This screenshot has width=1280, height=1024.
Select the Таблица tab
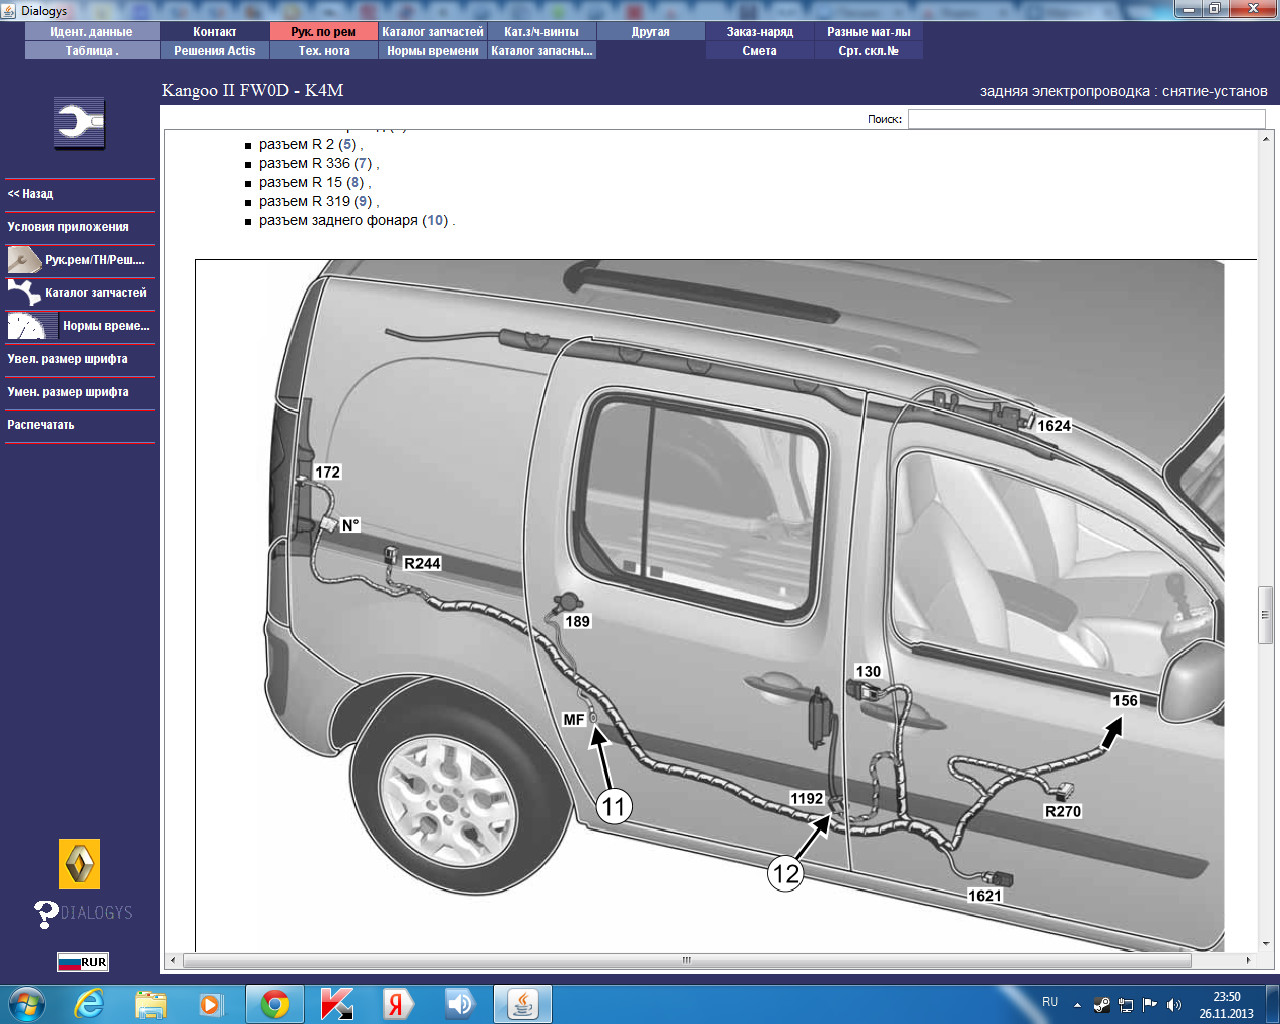91,51
